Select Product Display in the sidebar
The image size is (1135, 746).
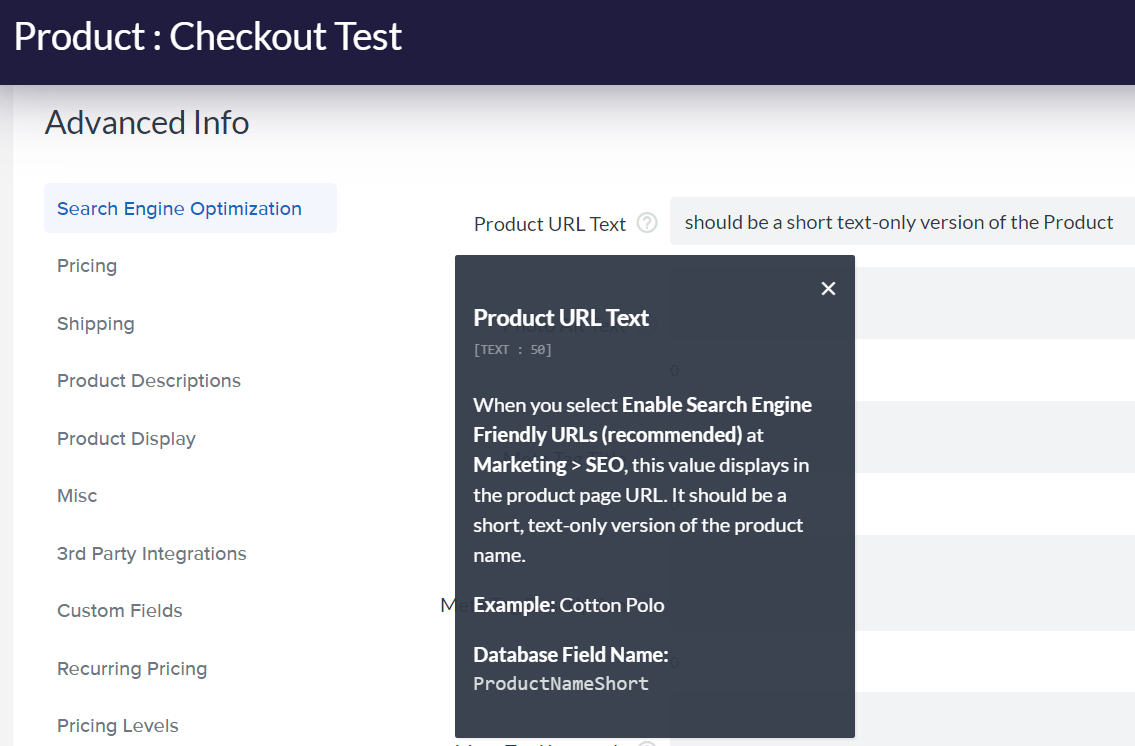[127, 439]
